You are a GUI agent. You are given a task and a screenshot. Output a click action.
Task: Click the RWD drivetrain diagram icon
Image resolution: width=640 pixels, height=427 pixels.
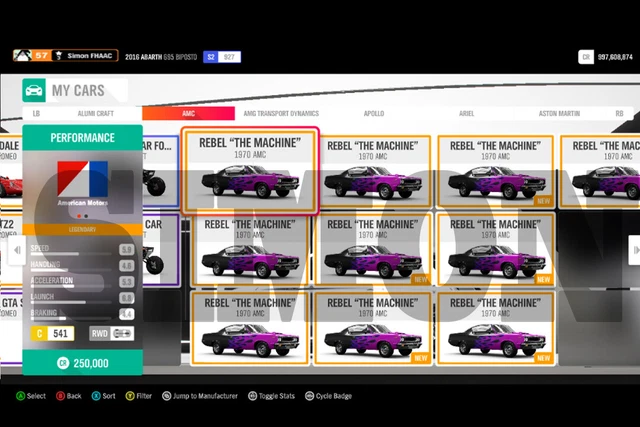tap(122, 334)
